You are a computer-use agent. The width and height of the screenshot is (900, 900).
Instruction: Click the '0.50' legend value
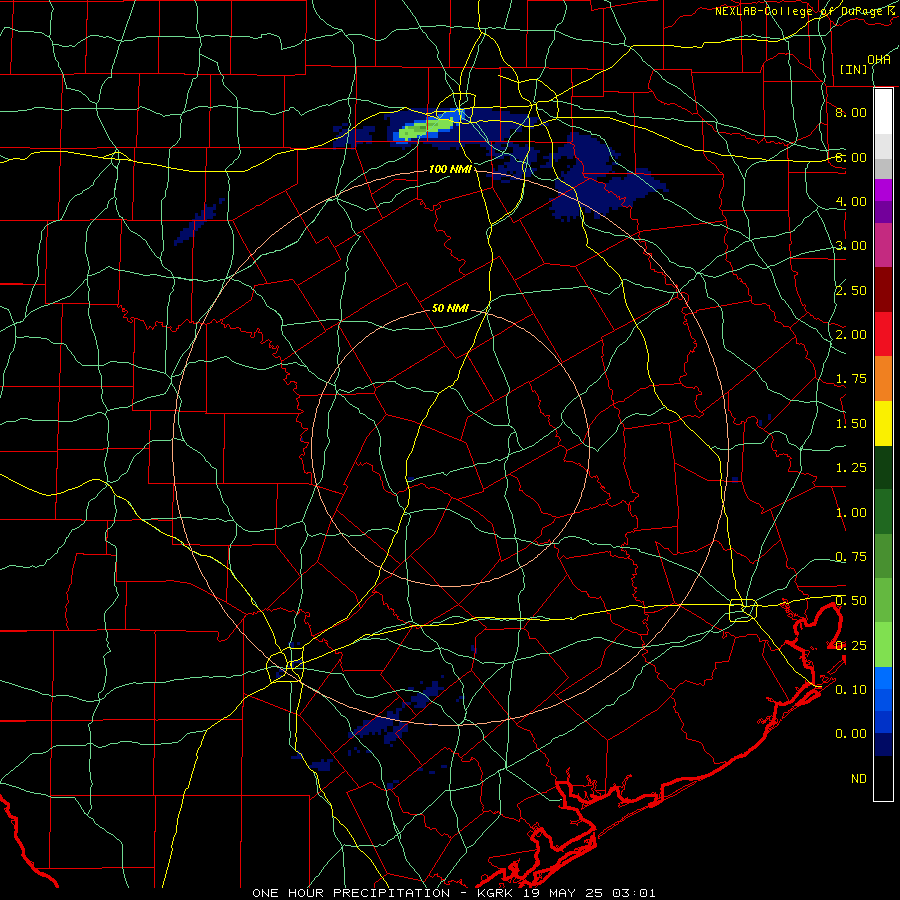click(x=851, y=601)
